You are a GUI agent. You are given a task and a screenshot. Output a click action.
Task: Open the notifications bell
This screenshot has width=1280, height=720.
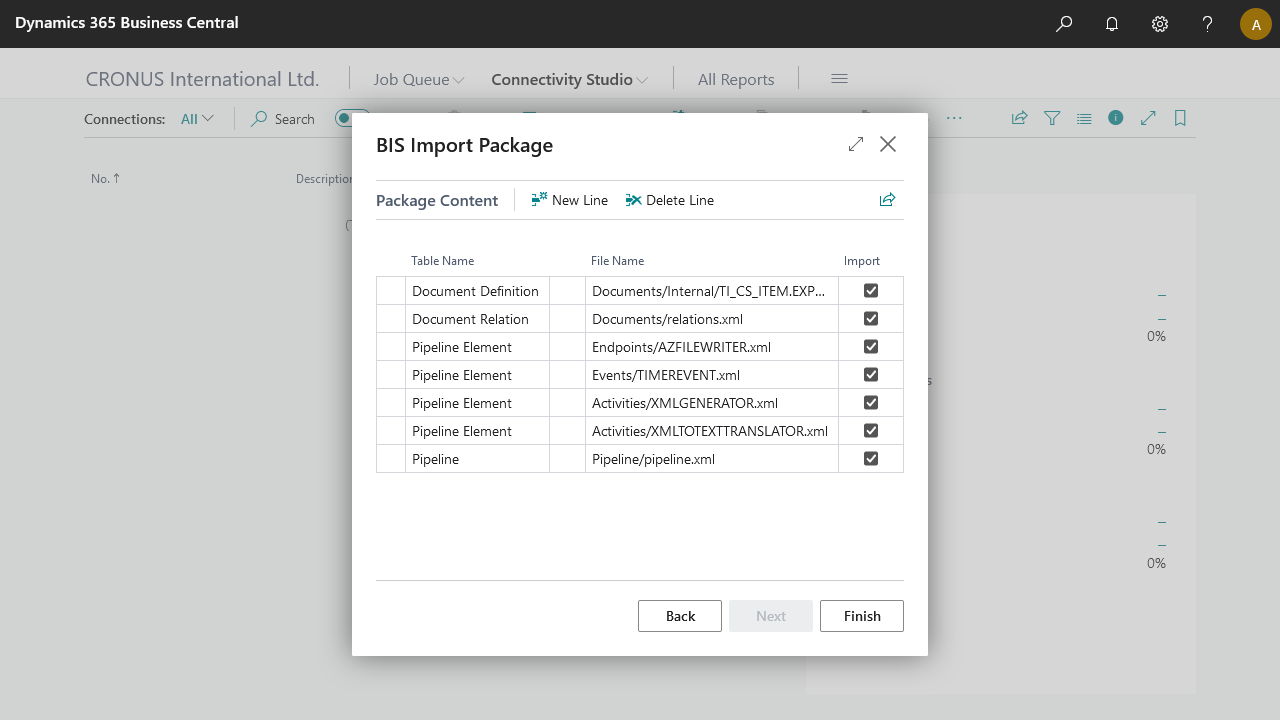(1112, 23)
